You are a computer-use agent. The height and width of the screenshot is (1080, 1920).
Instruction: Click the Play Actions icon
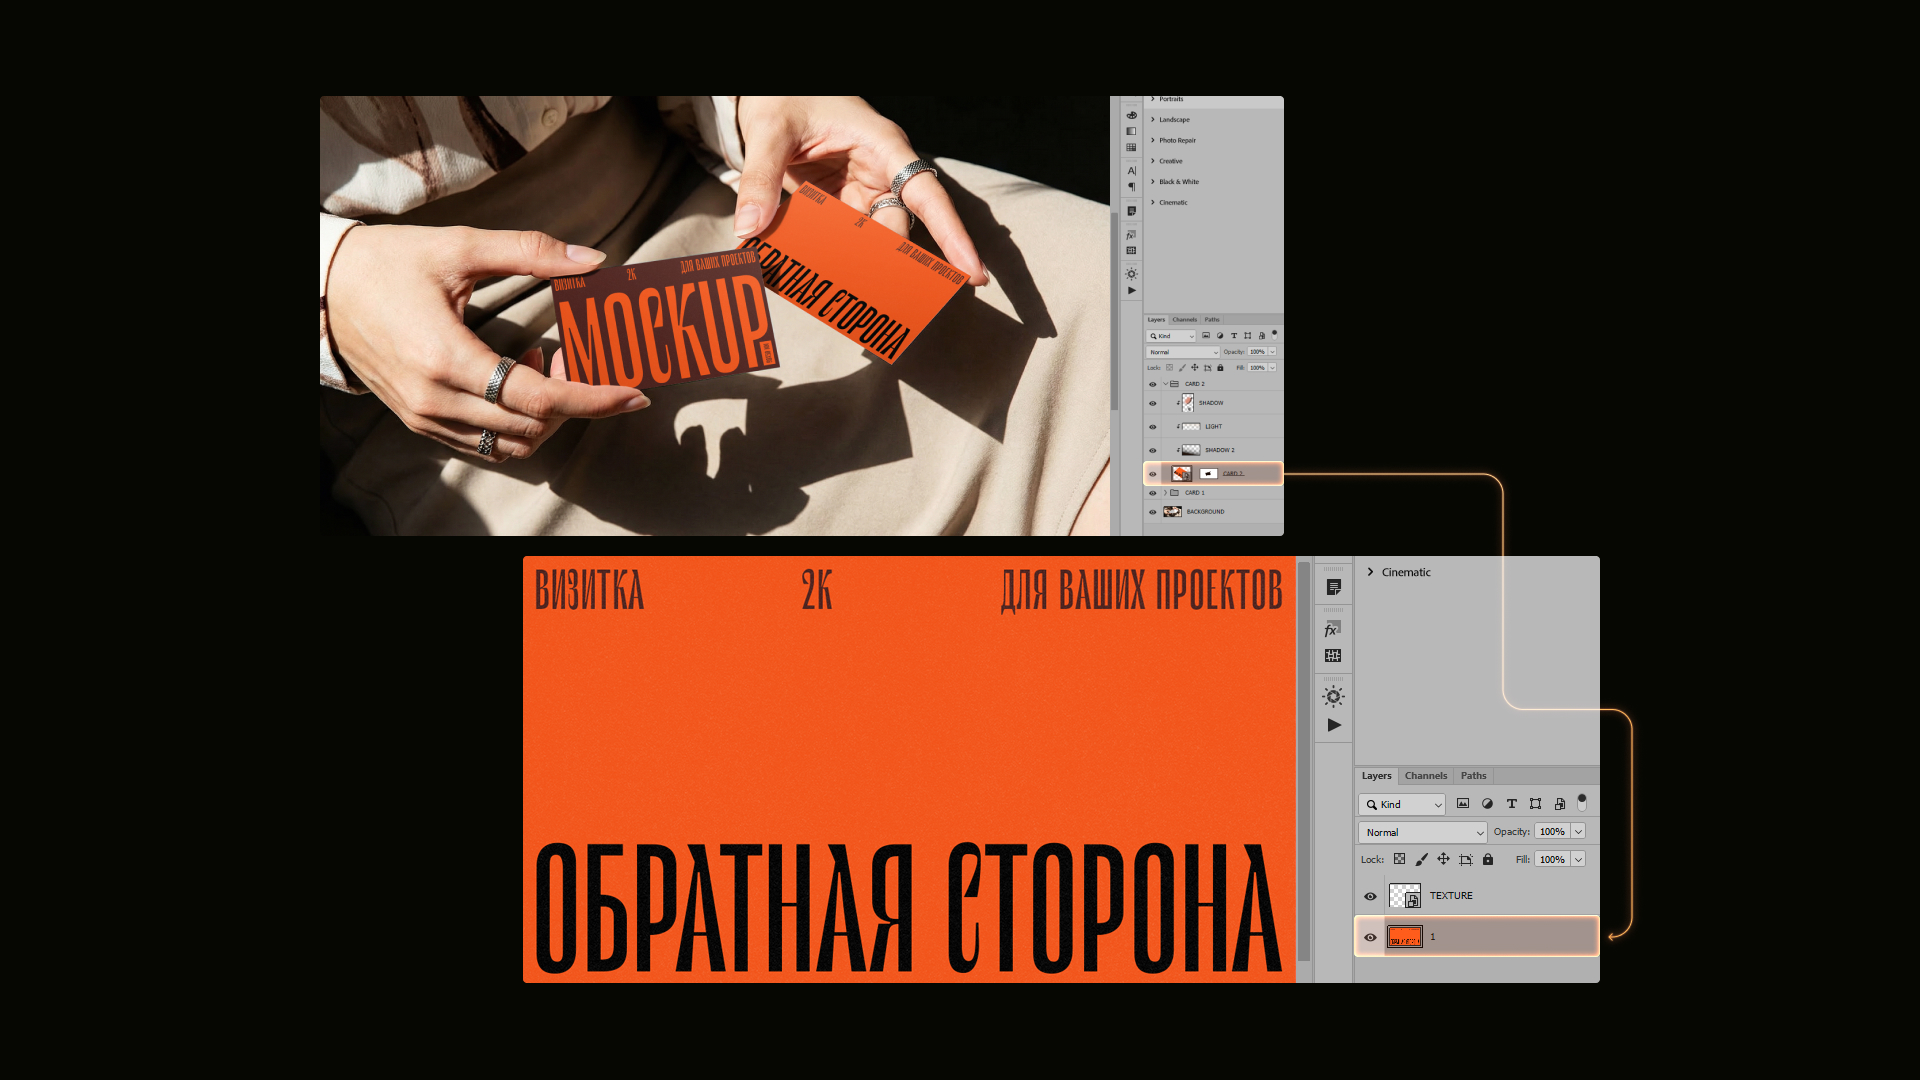pyautogui.click(x=1333, y=725)
